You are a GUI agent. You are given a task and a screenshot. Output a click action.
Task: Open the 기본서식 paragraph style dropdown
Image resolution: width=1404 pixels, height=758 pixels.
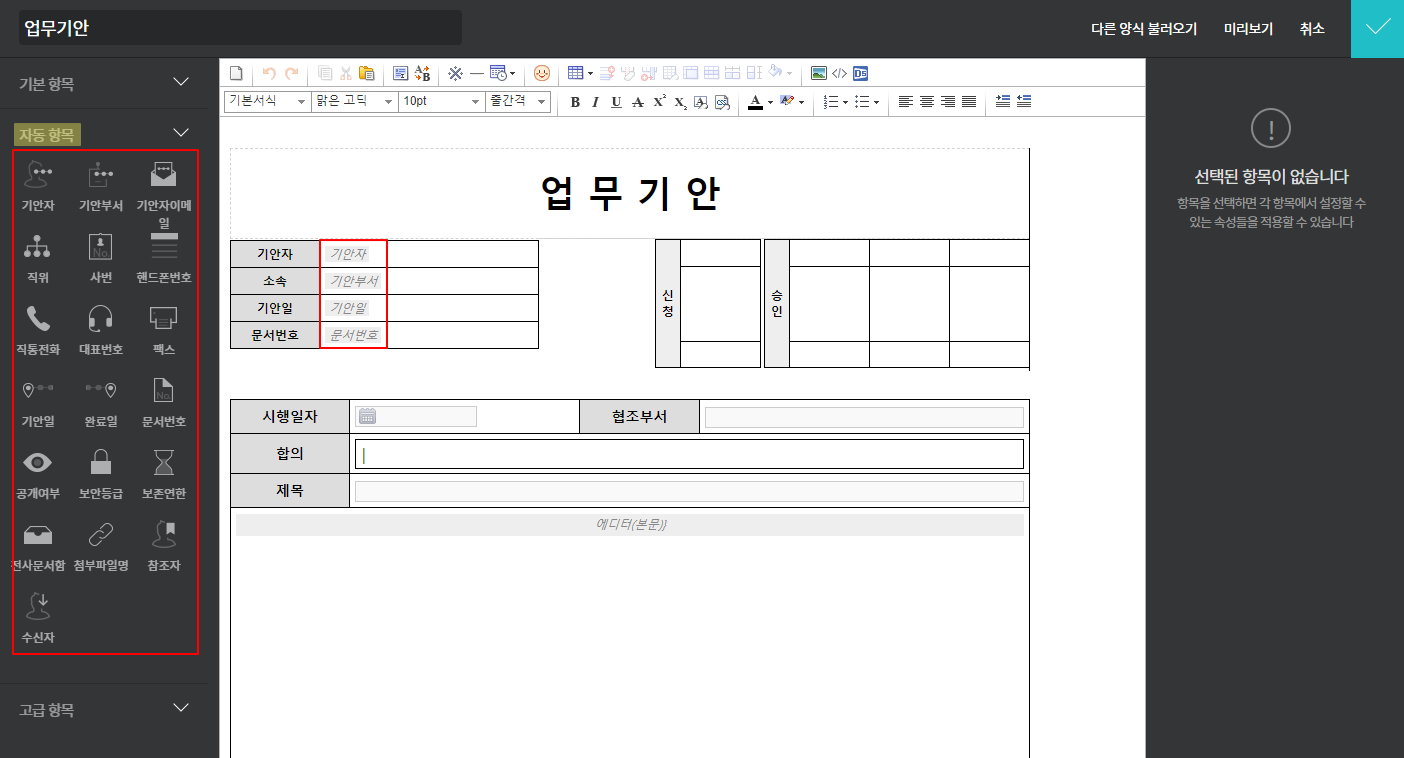[268, 101]
